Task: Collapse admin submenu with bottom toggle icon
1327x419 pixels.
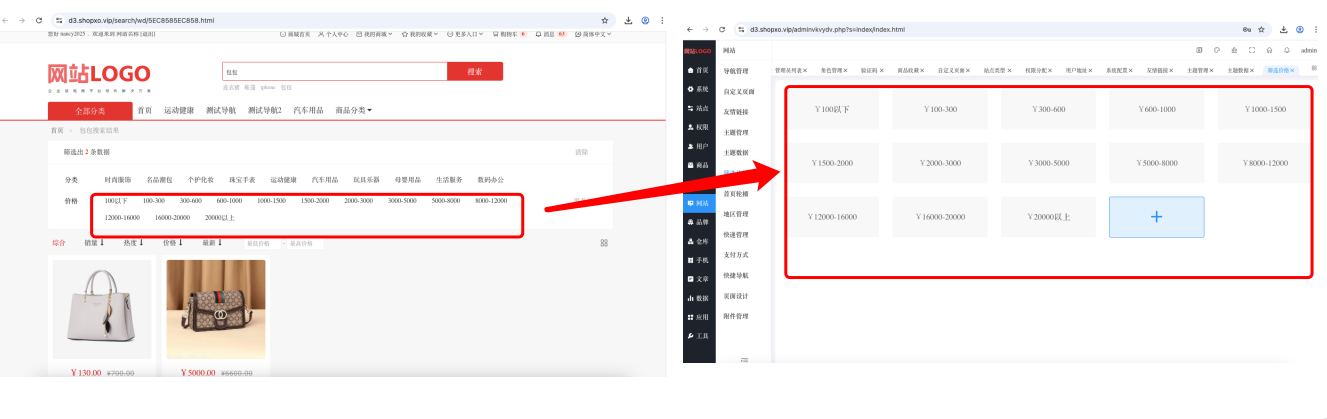Action: [744, 360]
